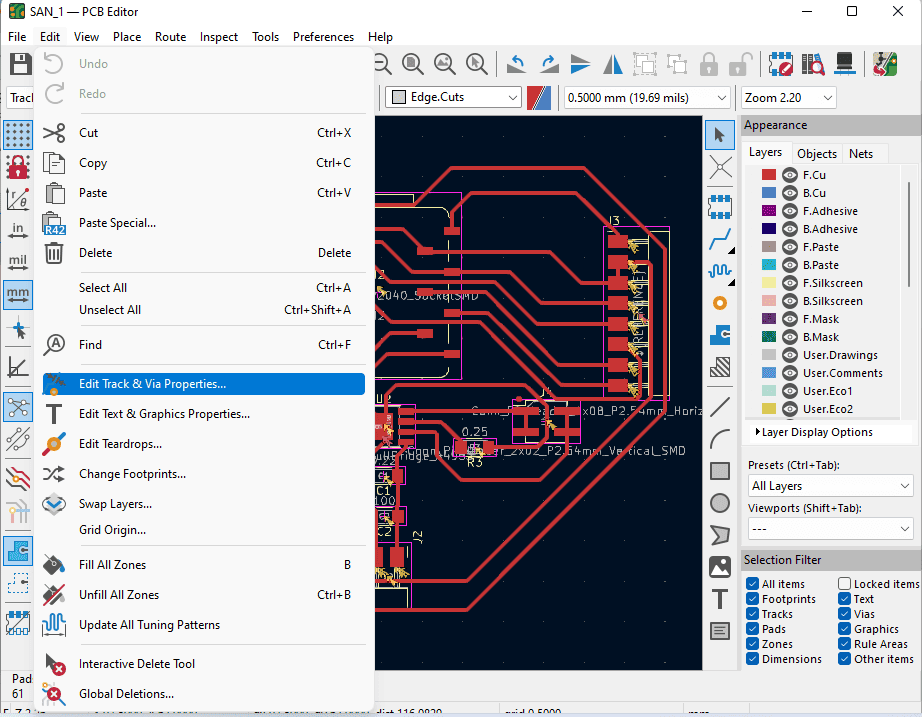Click the unlock padlock icon
Image resolution: width=922 pixels, height=717 pixels.
[741, 64]
